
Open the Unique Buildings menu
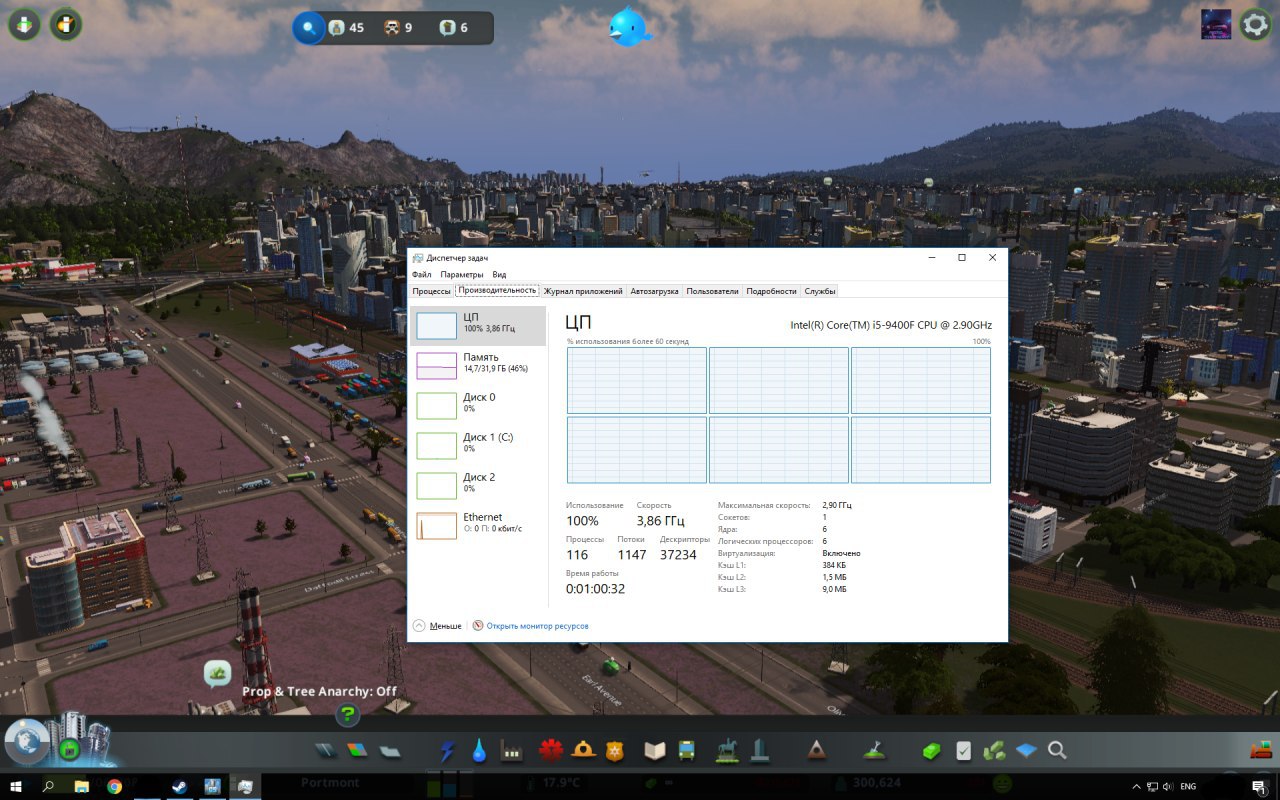pos(759,750)
